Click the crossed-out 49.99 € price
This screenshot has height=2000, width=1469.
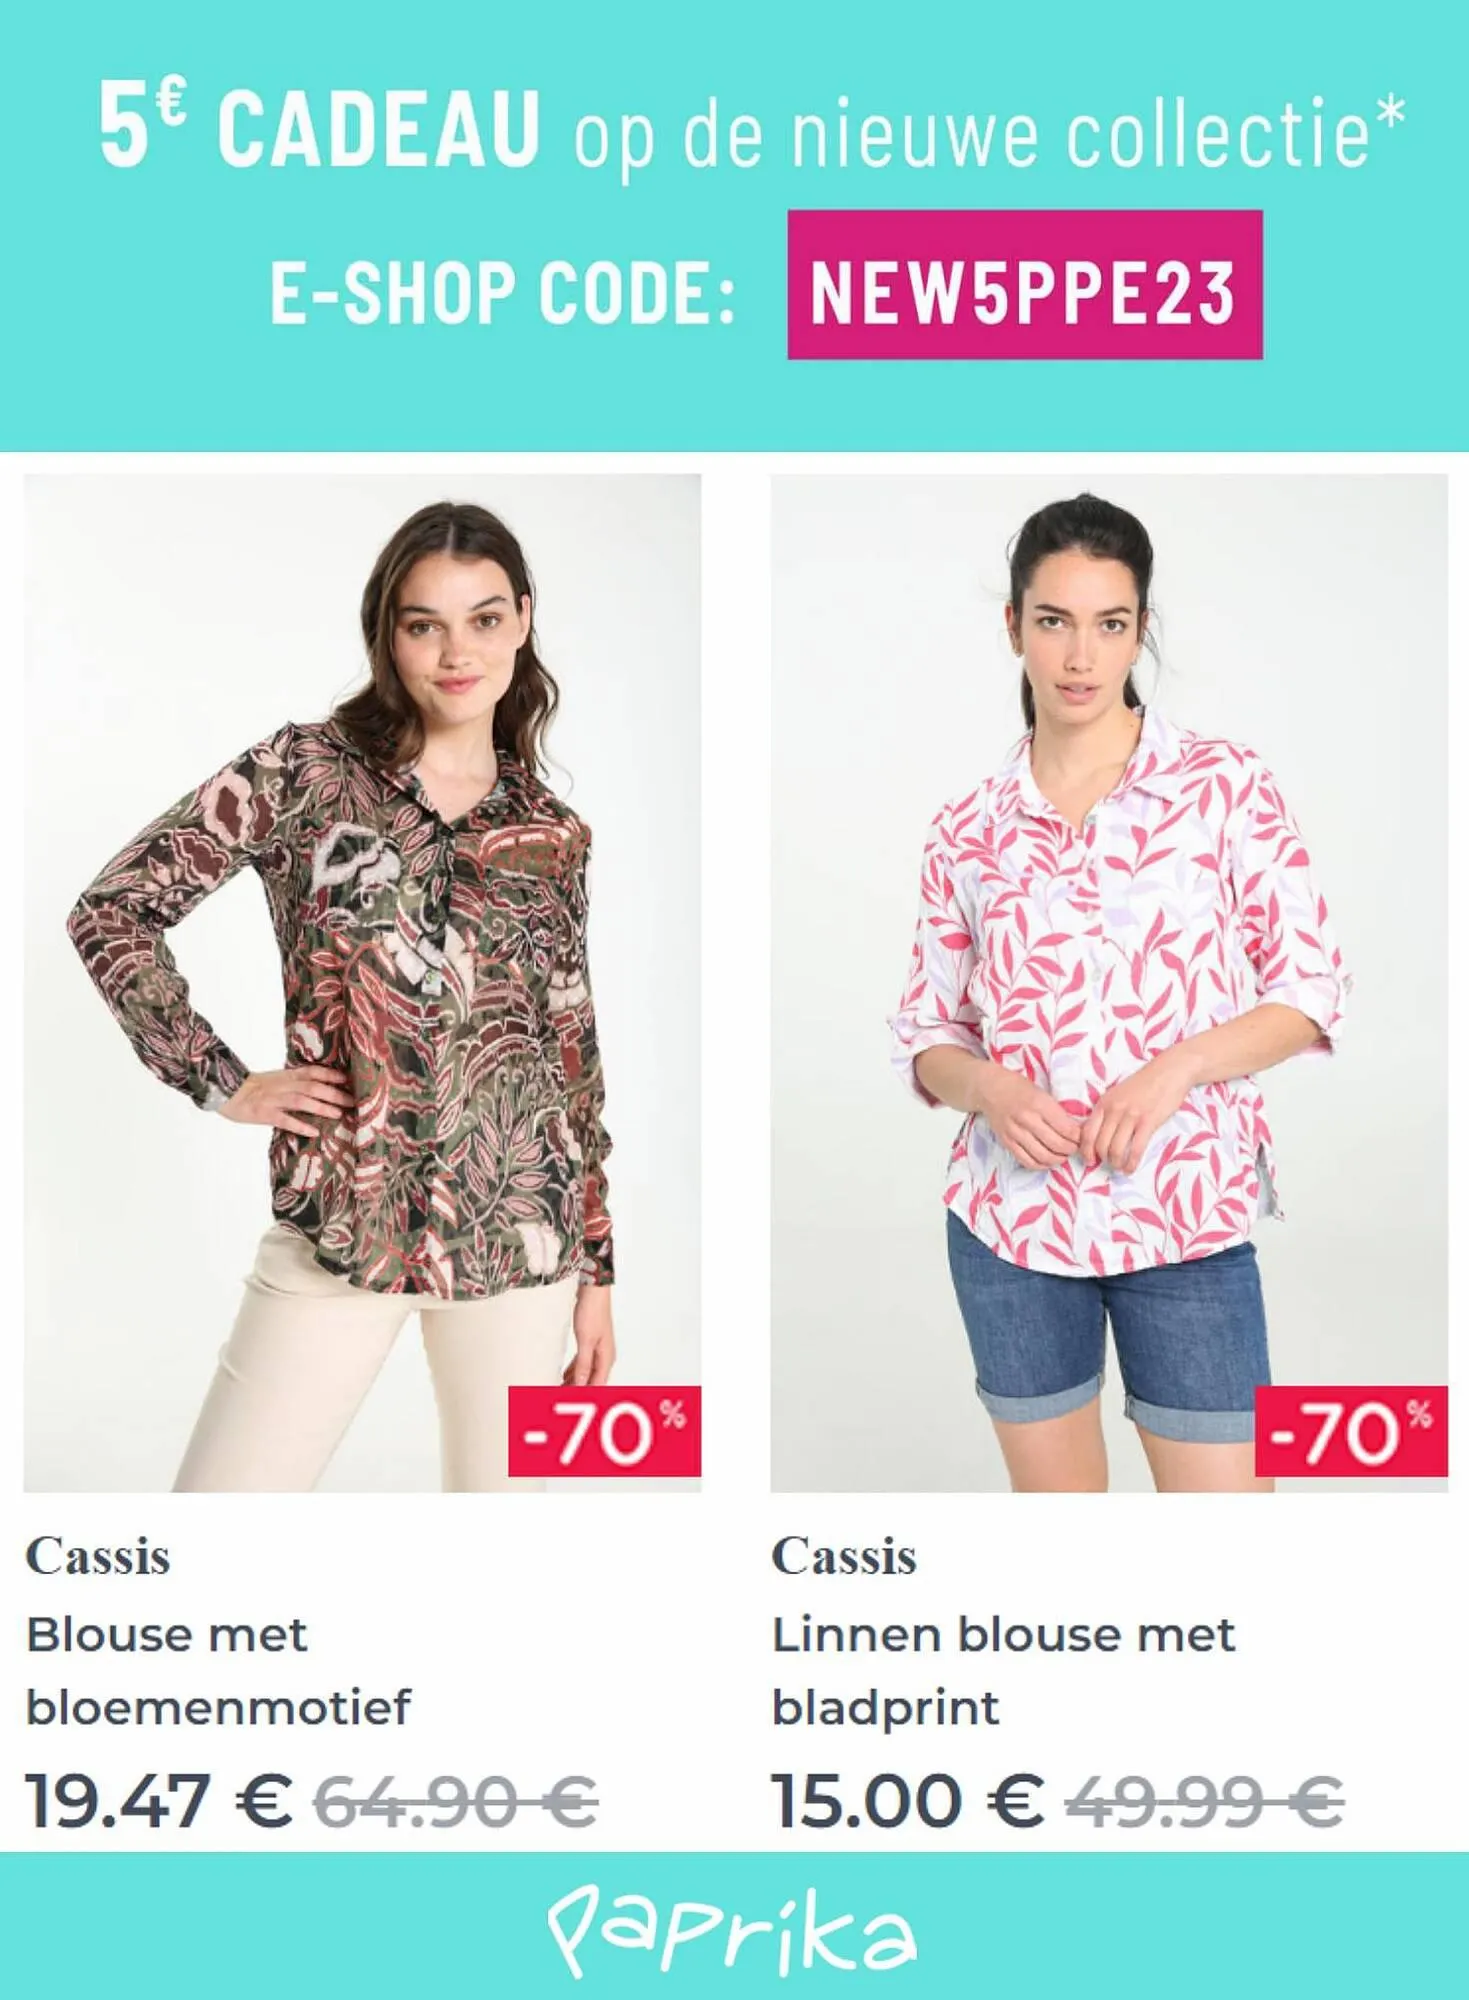(1204, 1801)
